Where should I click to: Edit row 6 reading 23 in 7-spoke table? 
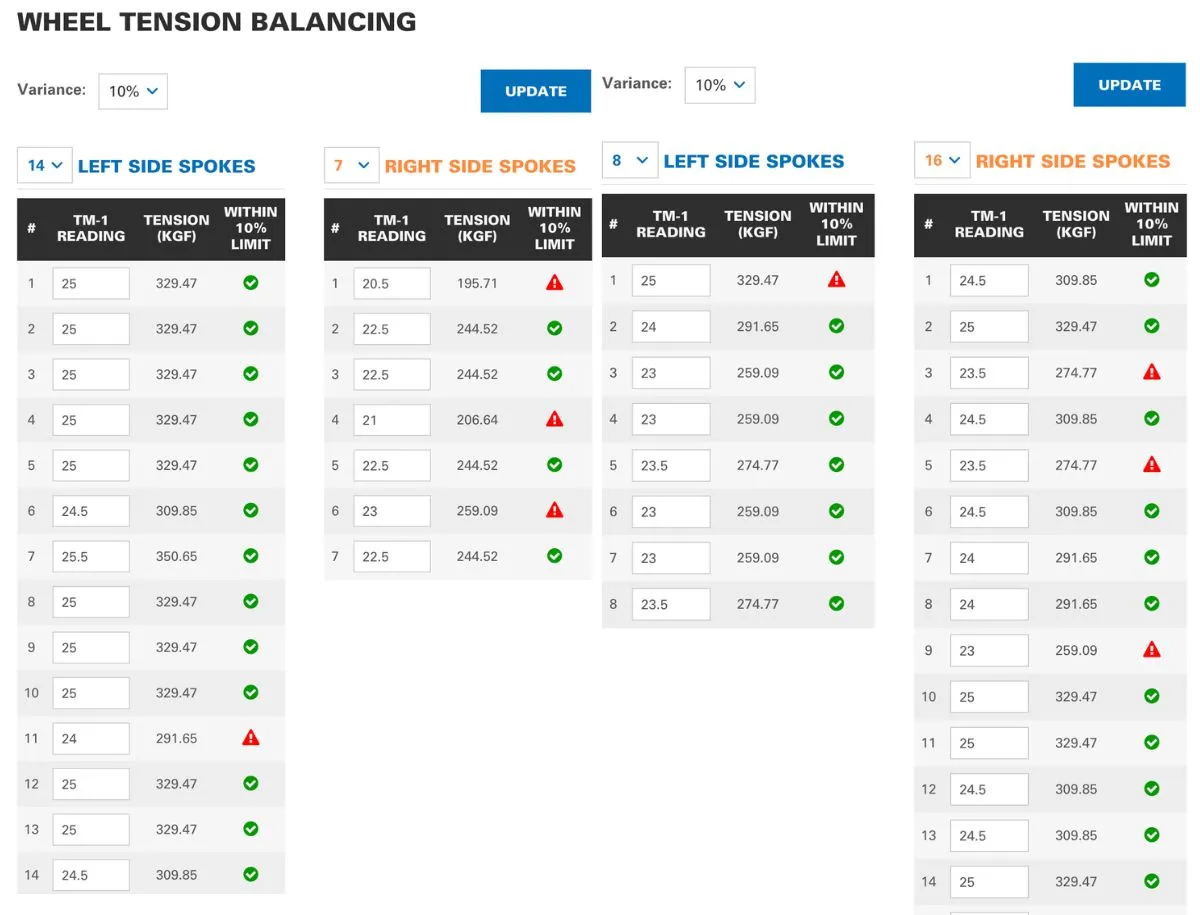point(392,511)
